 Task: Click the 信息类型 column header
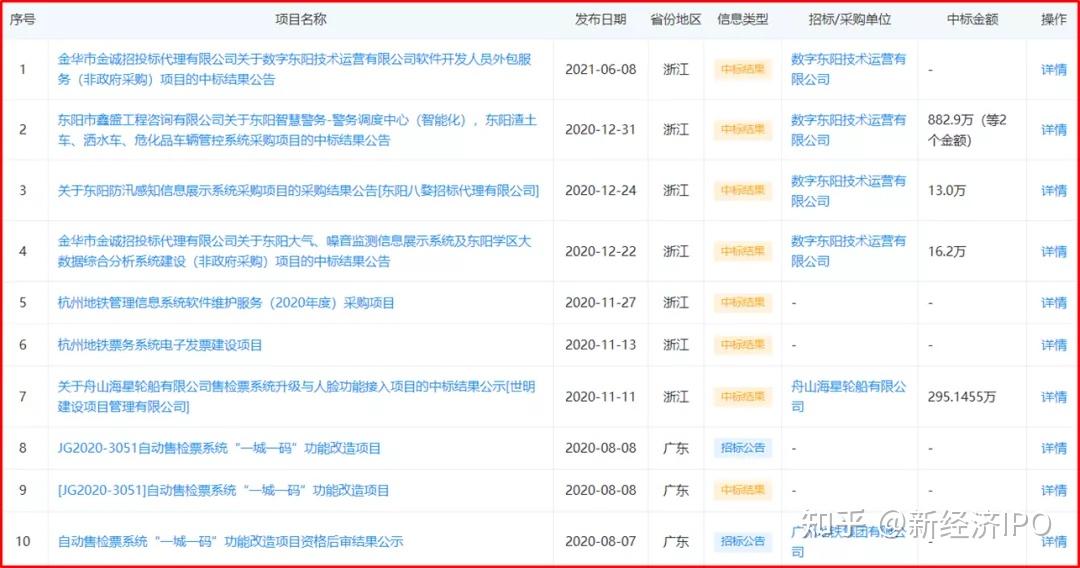[x=742, y=20]
